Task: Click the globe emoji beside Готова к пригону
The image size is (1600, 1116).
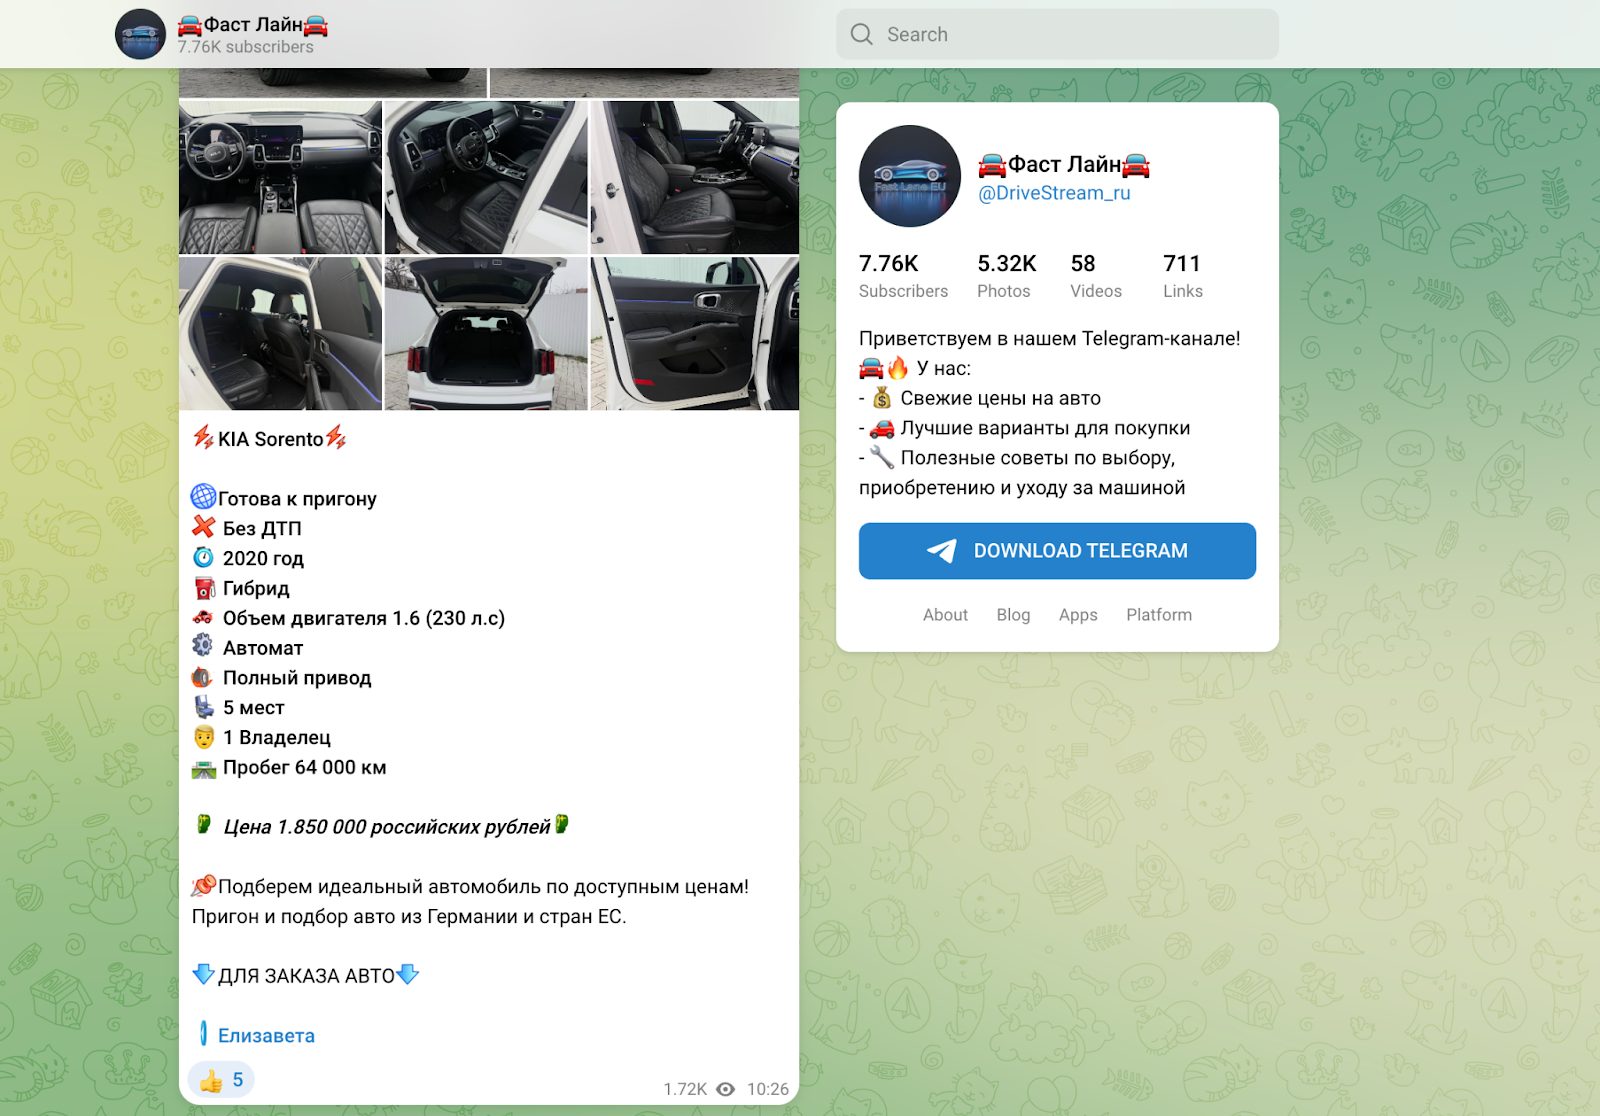Action: pyautogui.click(x=204, y=497)
